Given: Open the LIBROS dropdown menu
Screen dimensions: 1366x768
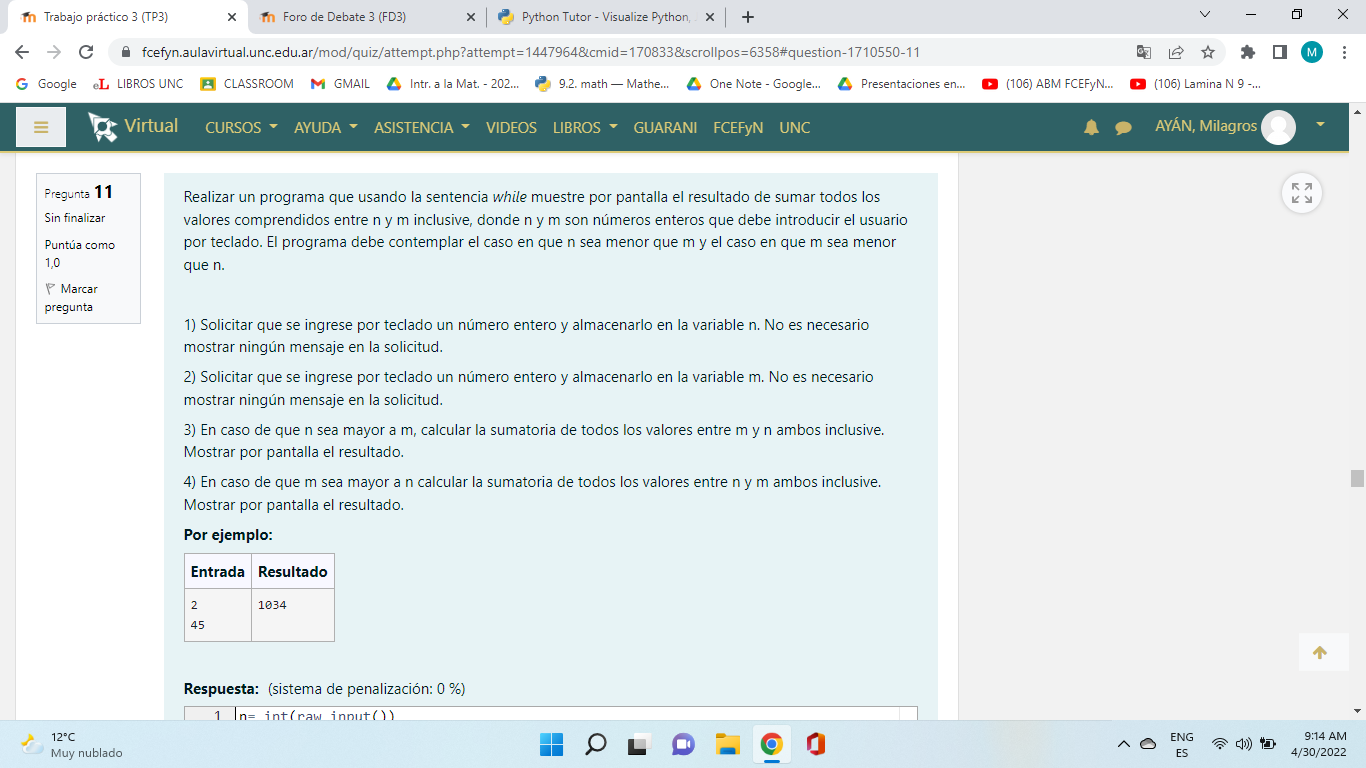Looking at the screenshot, I should 585,127.
